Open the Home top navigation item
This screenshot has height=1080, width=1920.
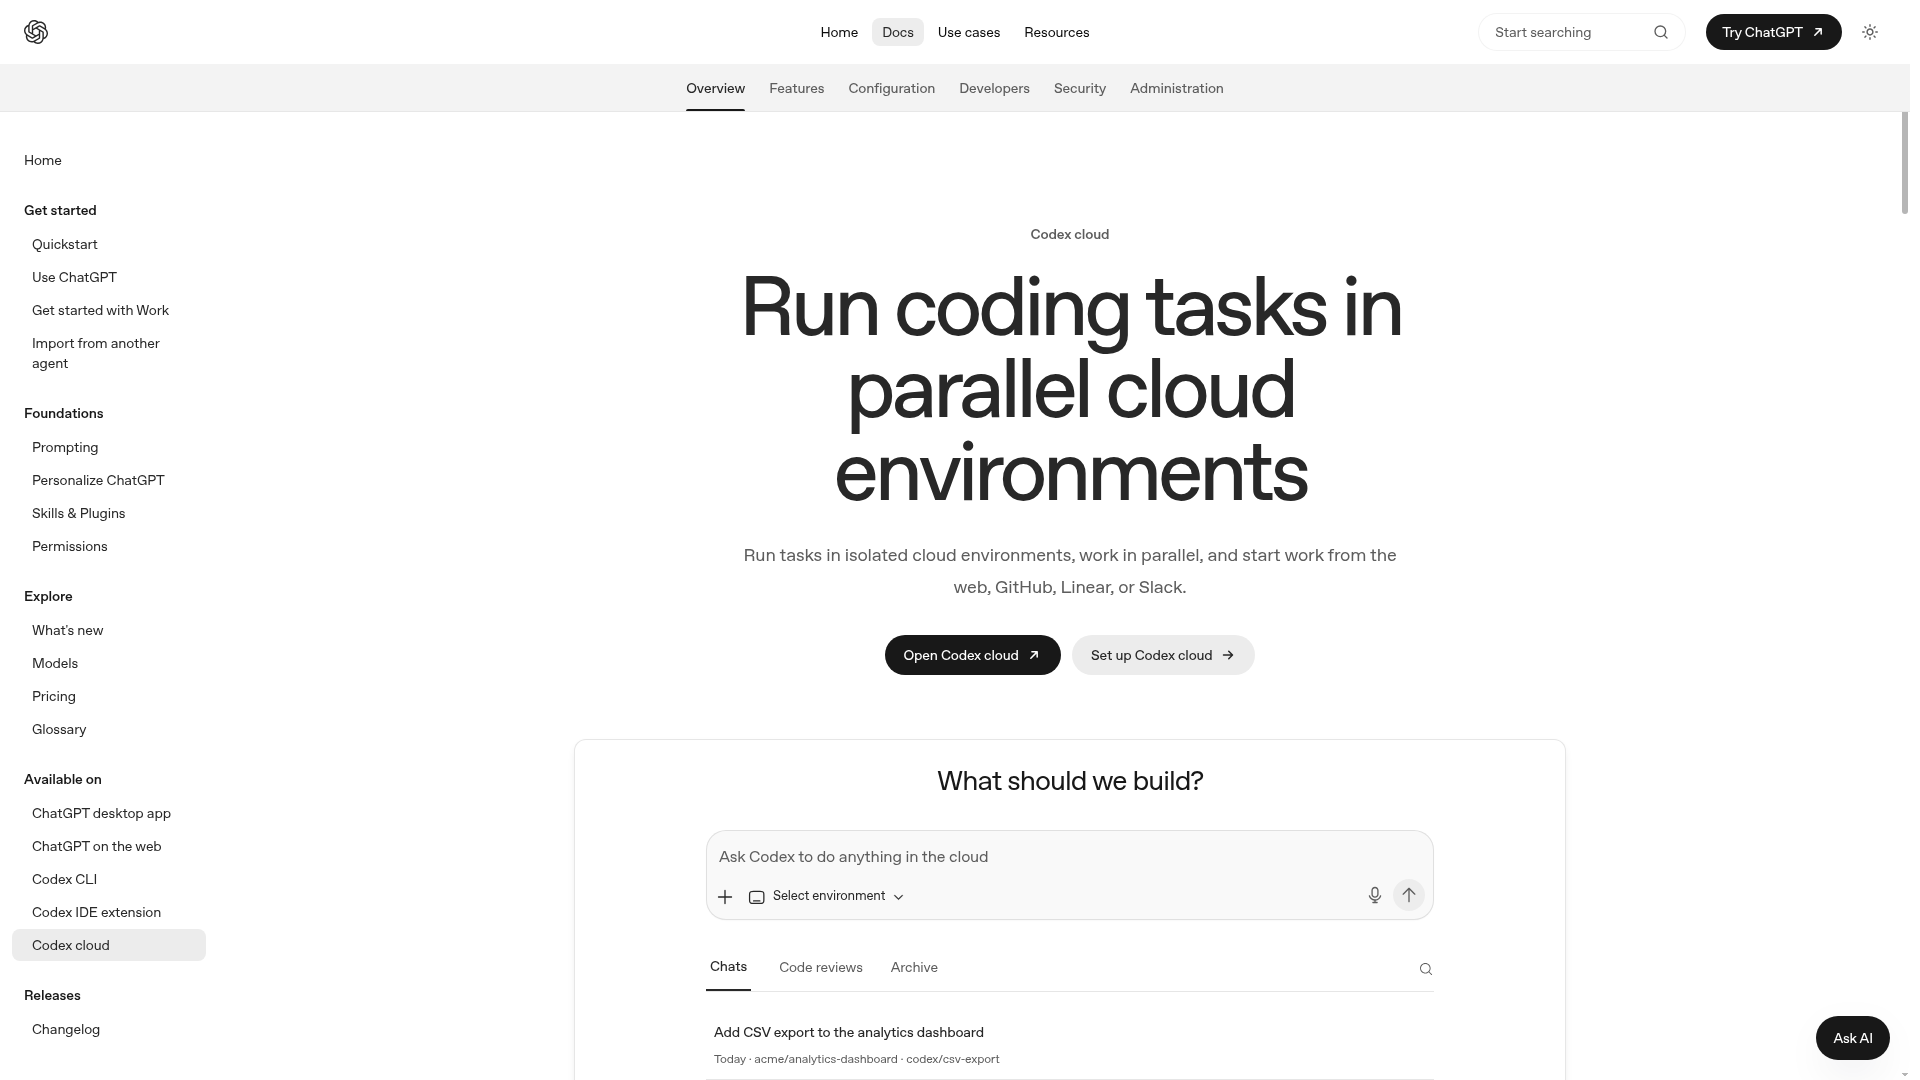coord(839,32)
